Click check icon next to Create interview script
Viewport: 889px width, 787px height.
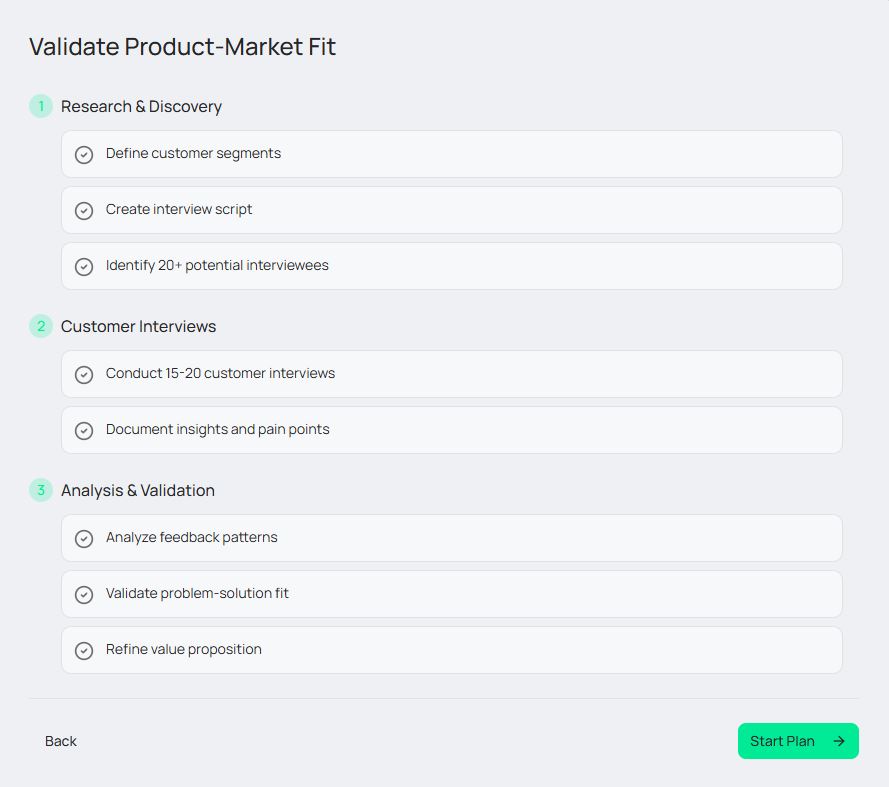click(x=84, y=211)
